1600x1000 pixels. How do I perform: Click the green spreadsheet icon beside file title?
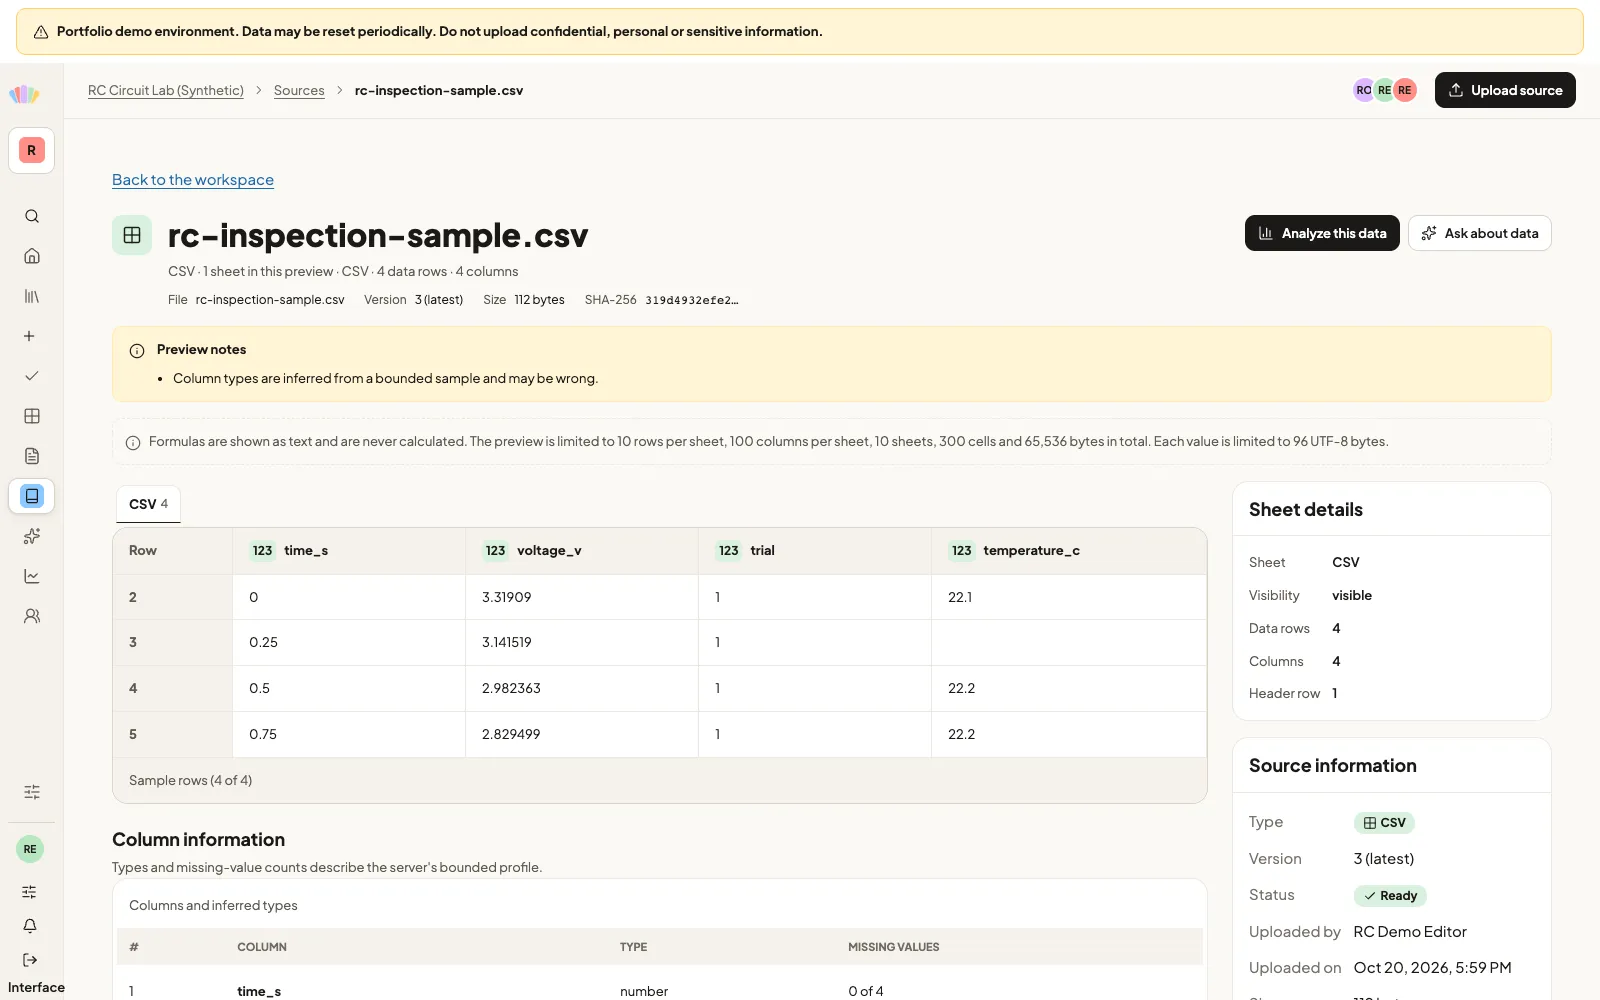point(132,235)
